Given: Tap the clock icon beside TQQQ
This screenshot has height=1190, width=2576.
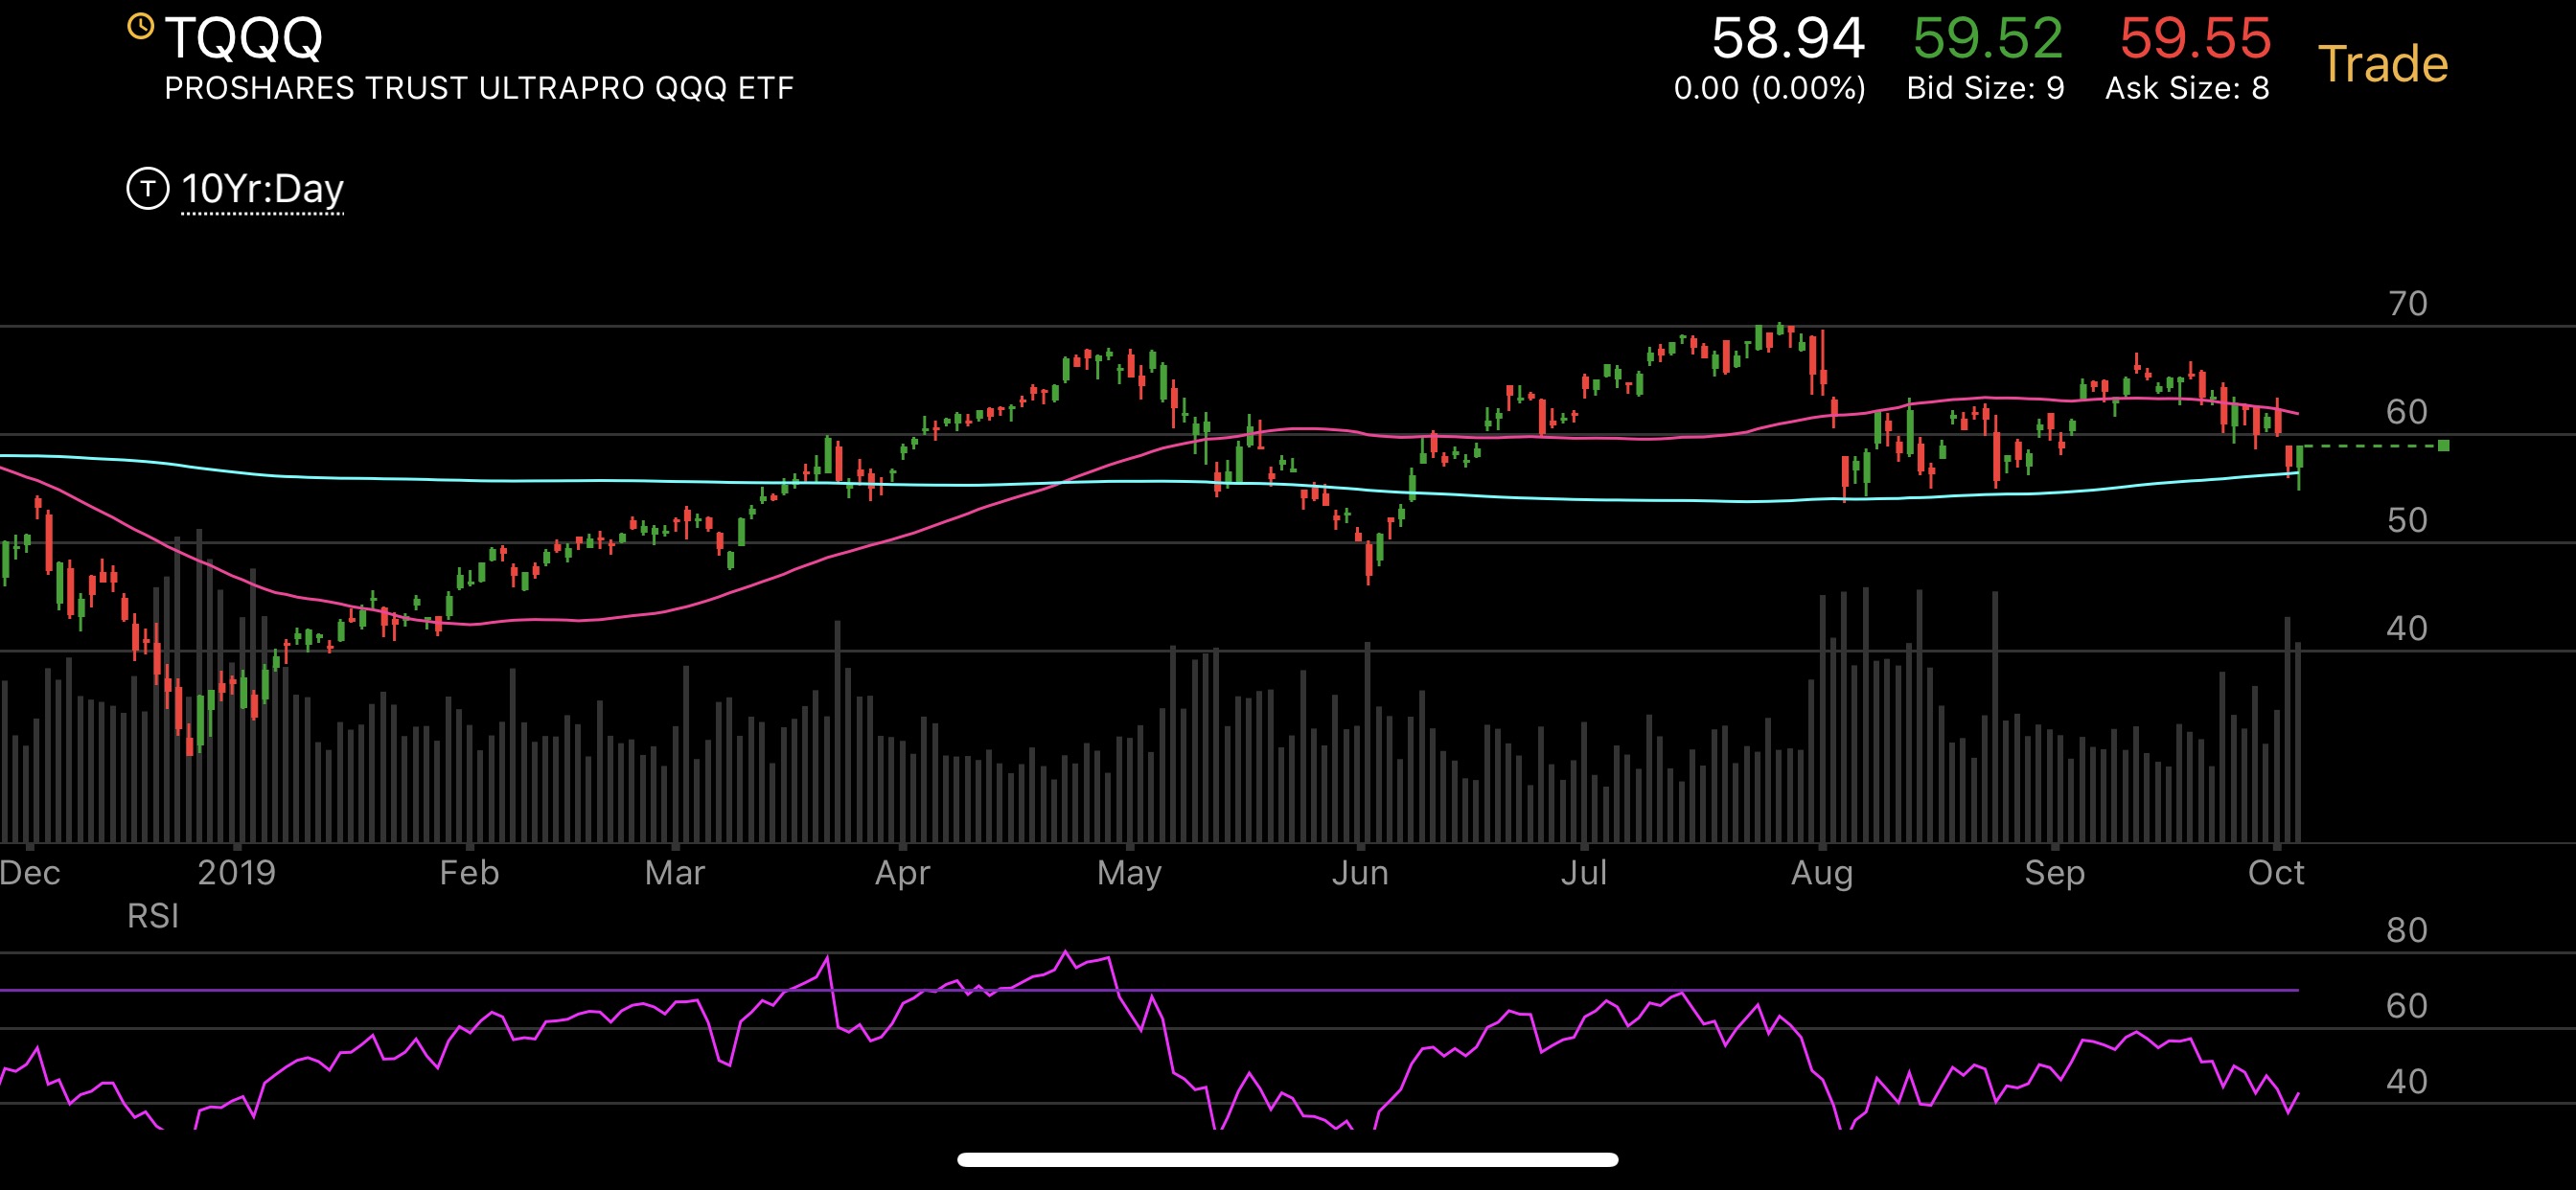Looking at the screenshot, I should pos(141,27).
